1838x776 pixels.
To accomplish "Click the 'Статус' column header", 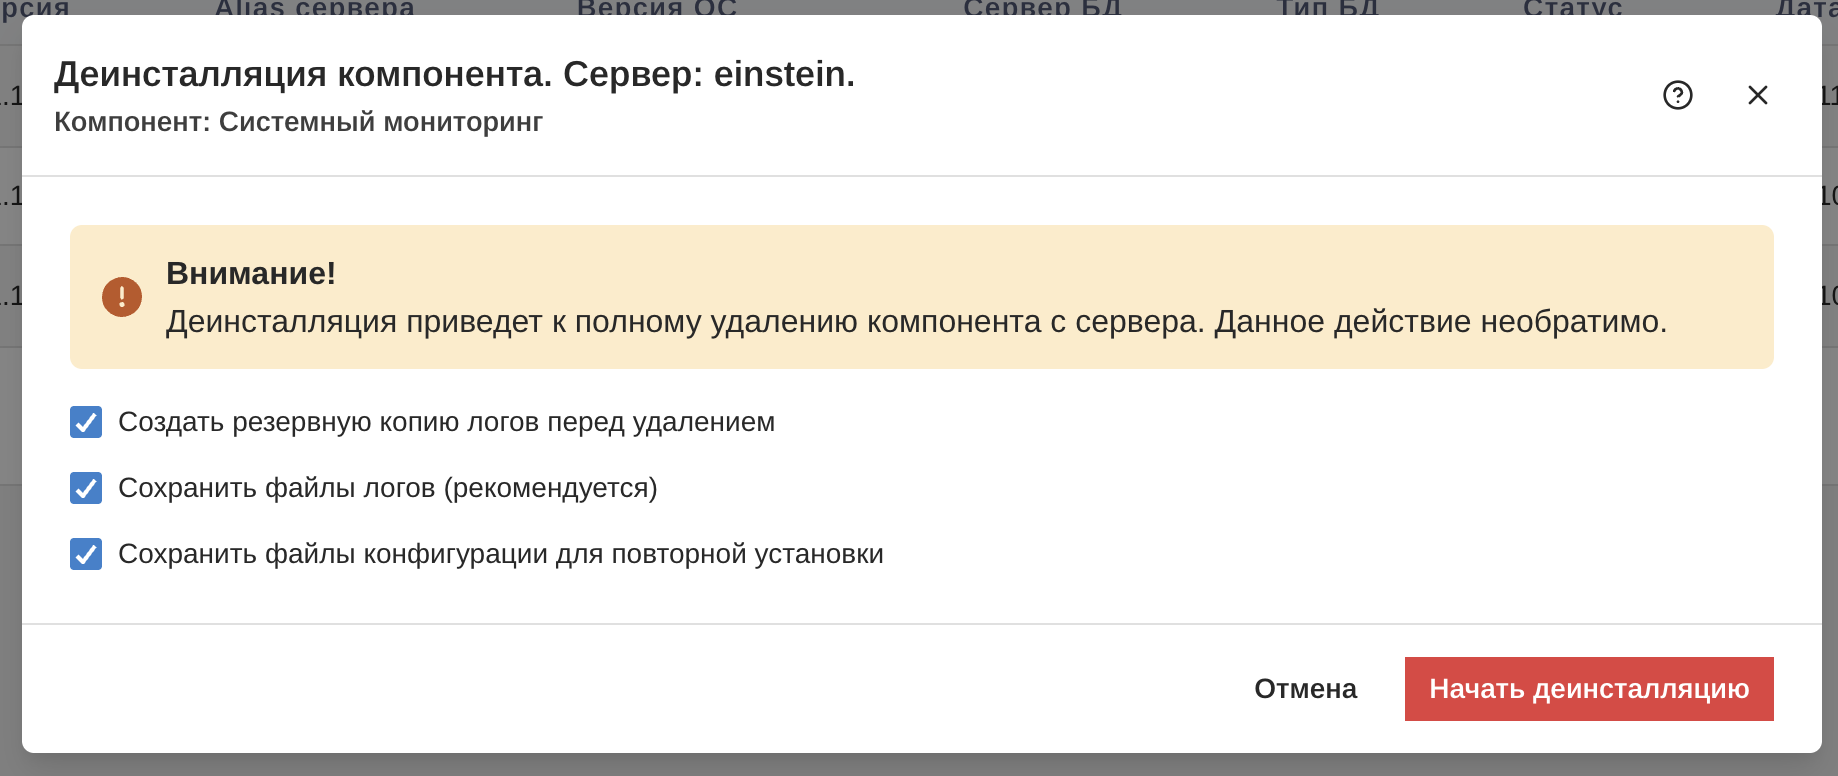I will click(1571, 8).
